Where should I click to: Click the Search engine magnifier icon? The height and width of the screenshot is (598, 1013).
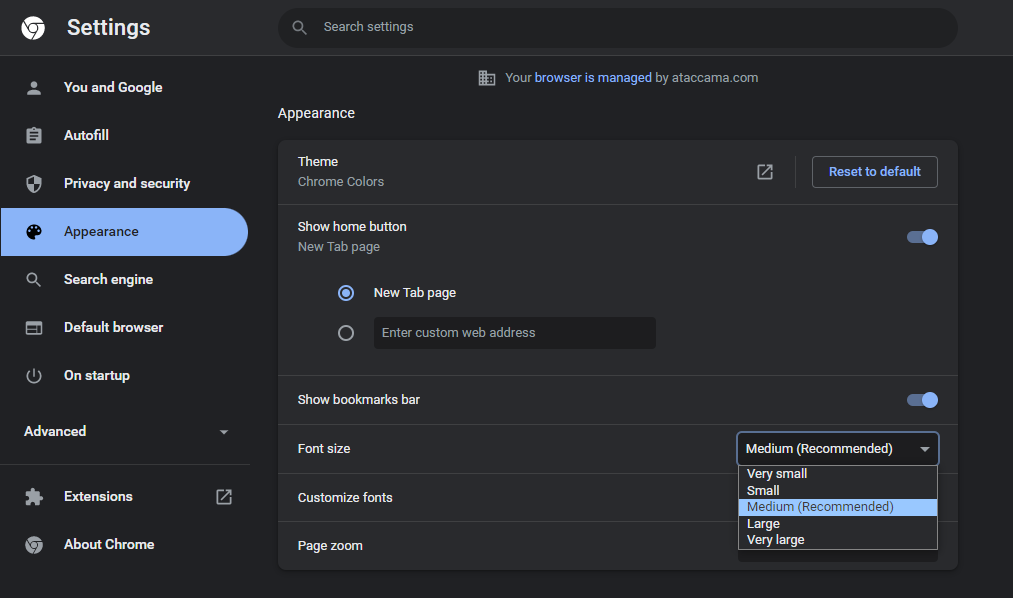(x=34, y=279)
